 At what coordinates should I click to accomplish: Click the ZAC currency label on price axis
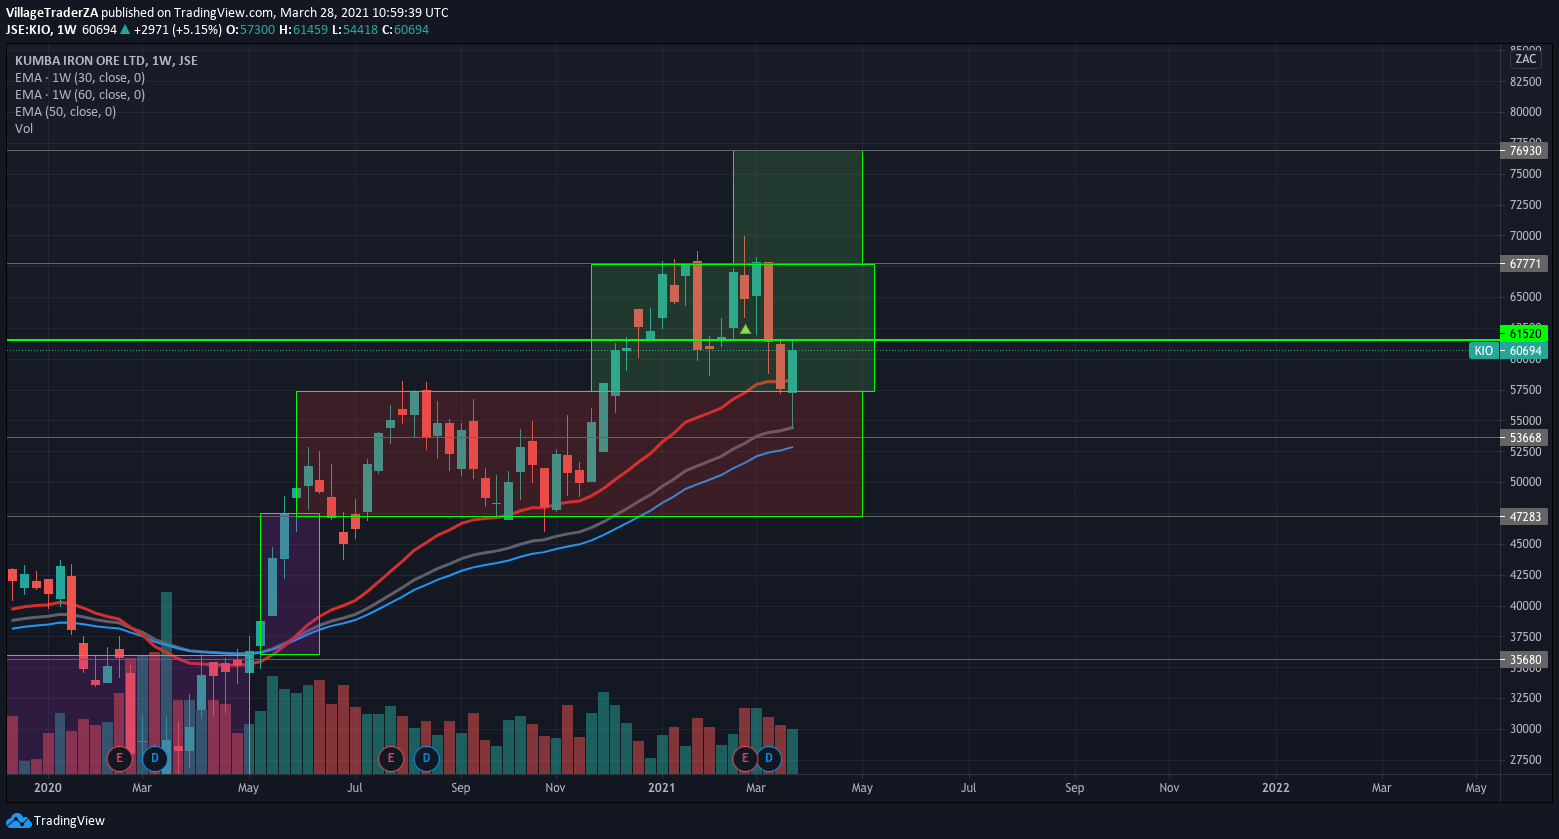[1525, 59]
